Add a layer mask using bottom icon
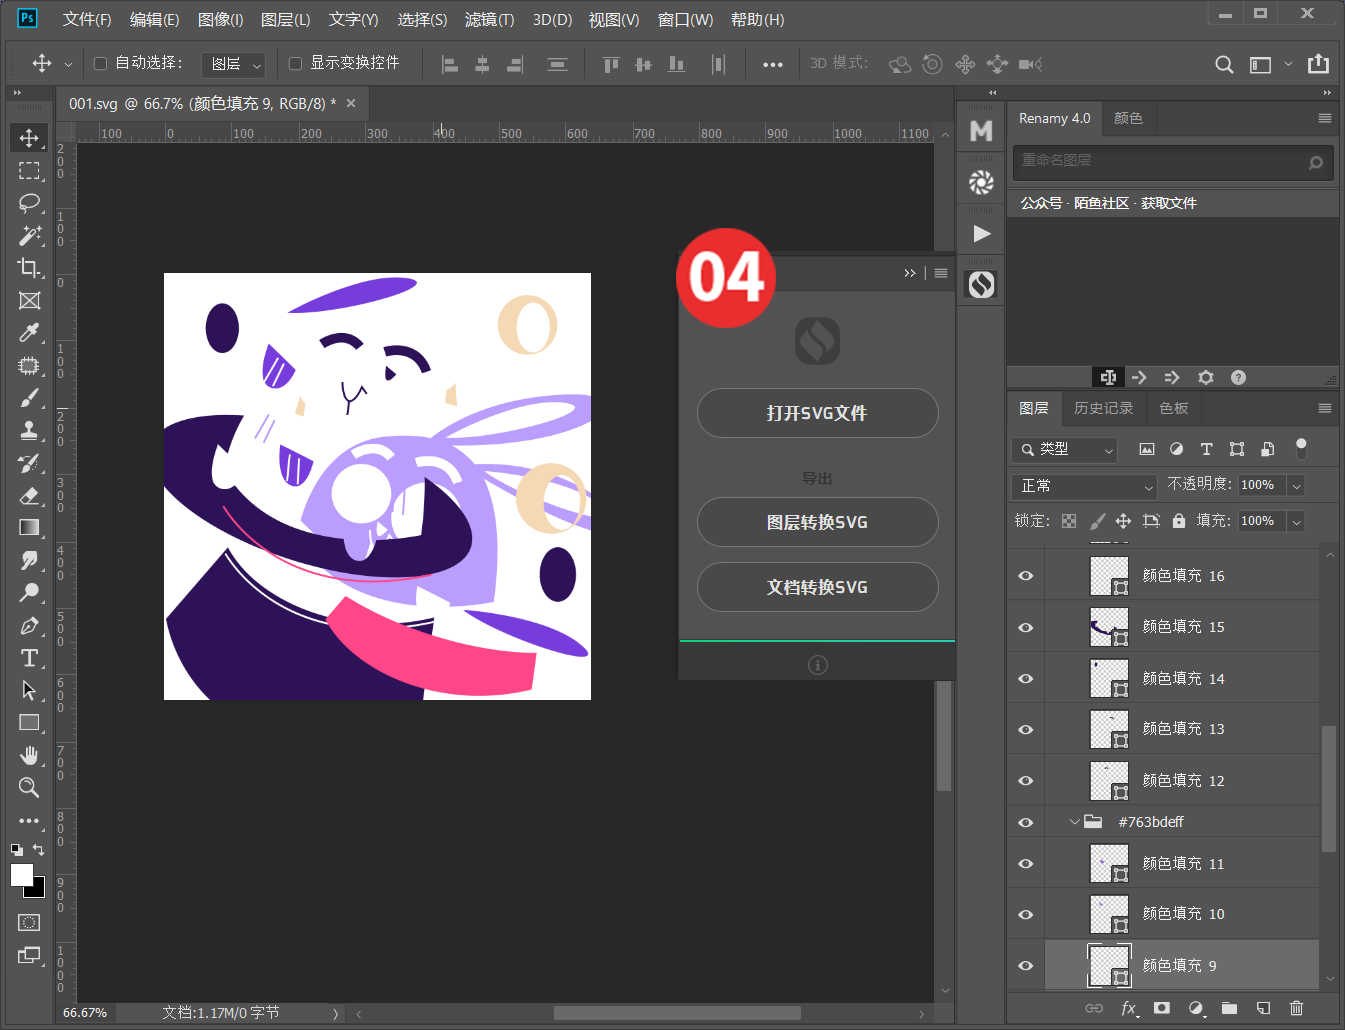The width and height of the screenshot is (1345, 1030). [x=1161, y=1008]
